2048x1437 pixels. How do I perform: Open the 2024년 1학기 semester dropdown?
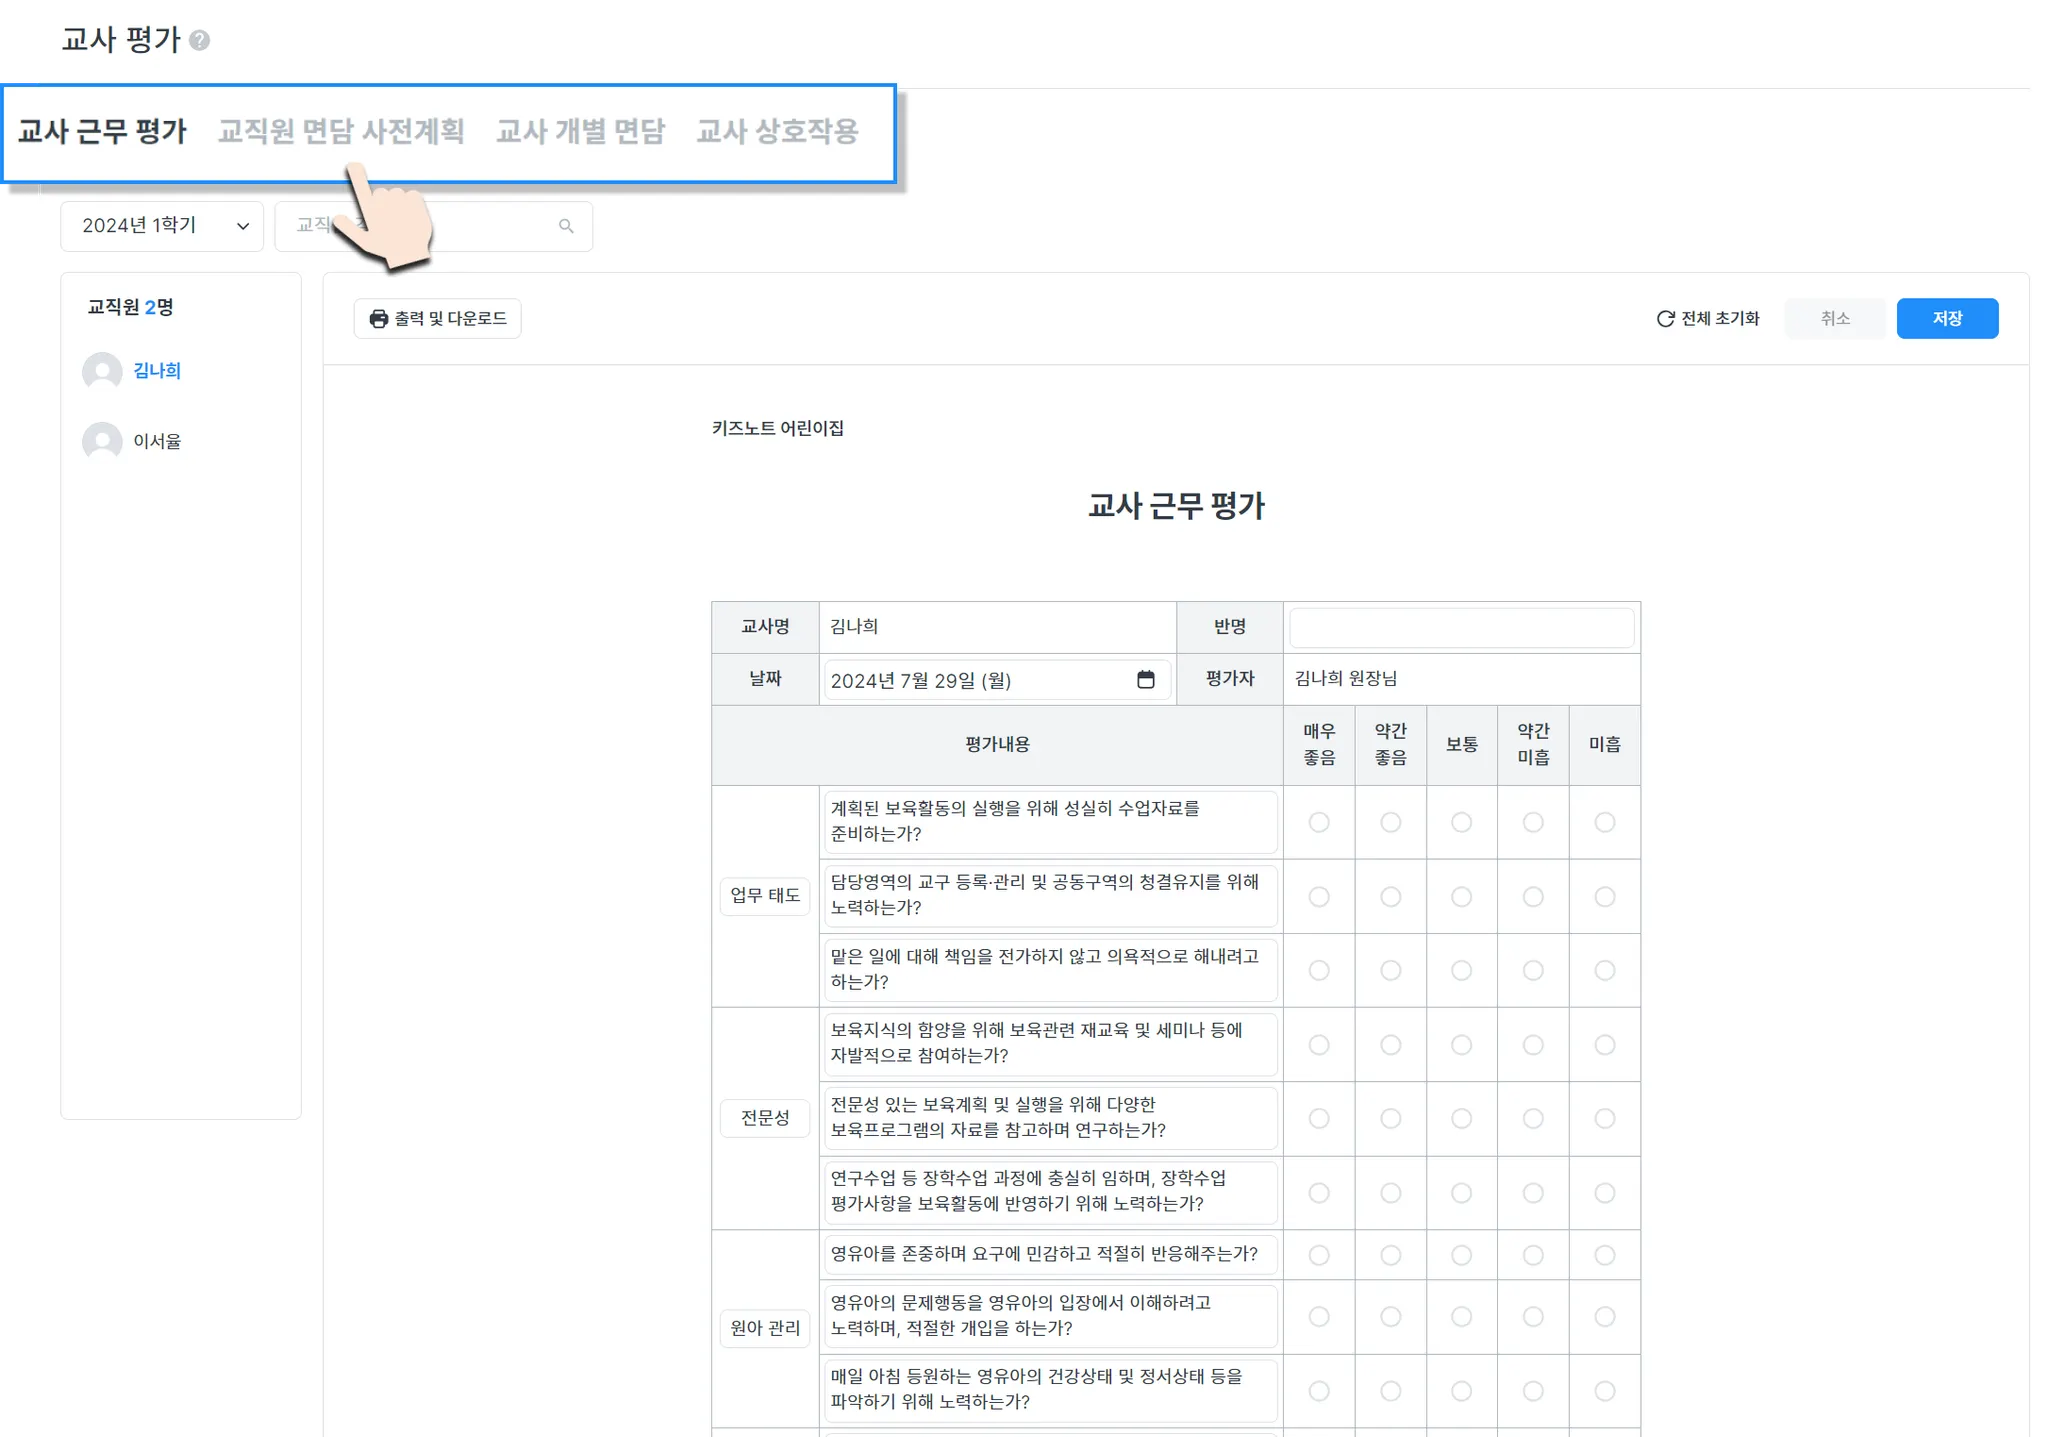[x=162, y=226]
